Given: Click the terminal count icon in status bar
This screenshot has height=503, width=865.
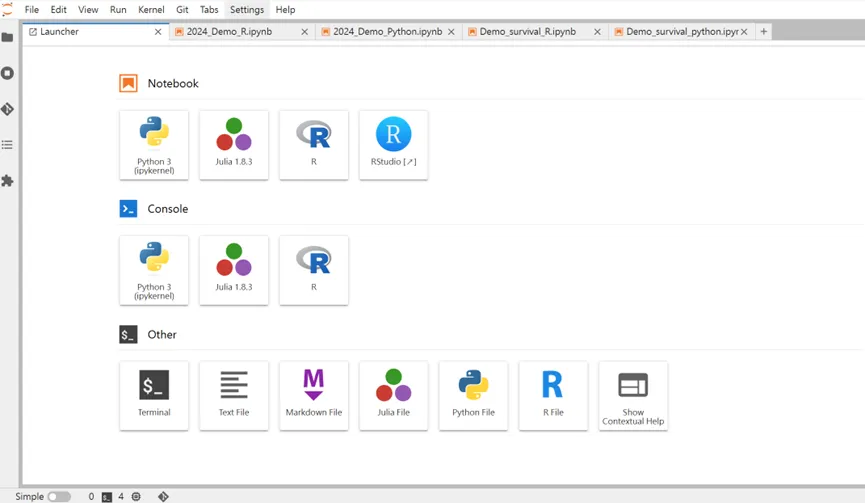Looking at the screenshot, I should pyautogui.click(x=107, y=497).
